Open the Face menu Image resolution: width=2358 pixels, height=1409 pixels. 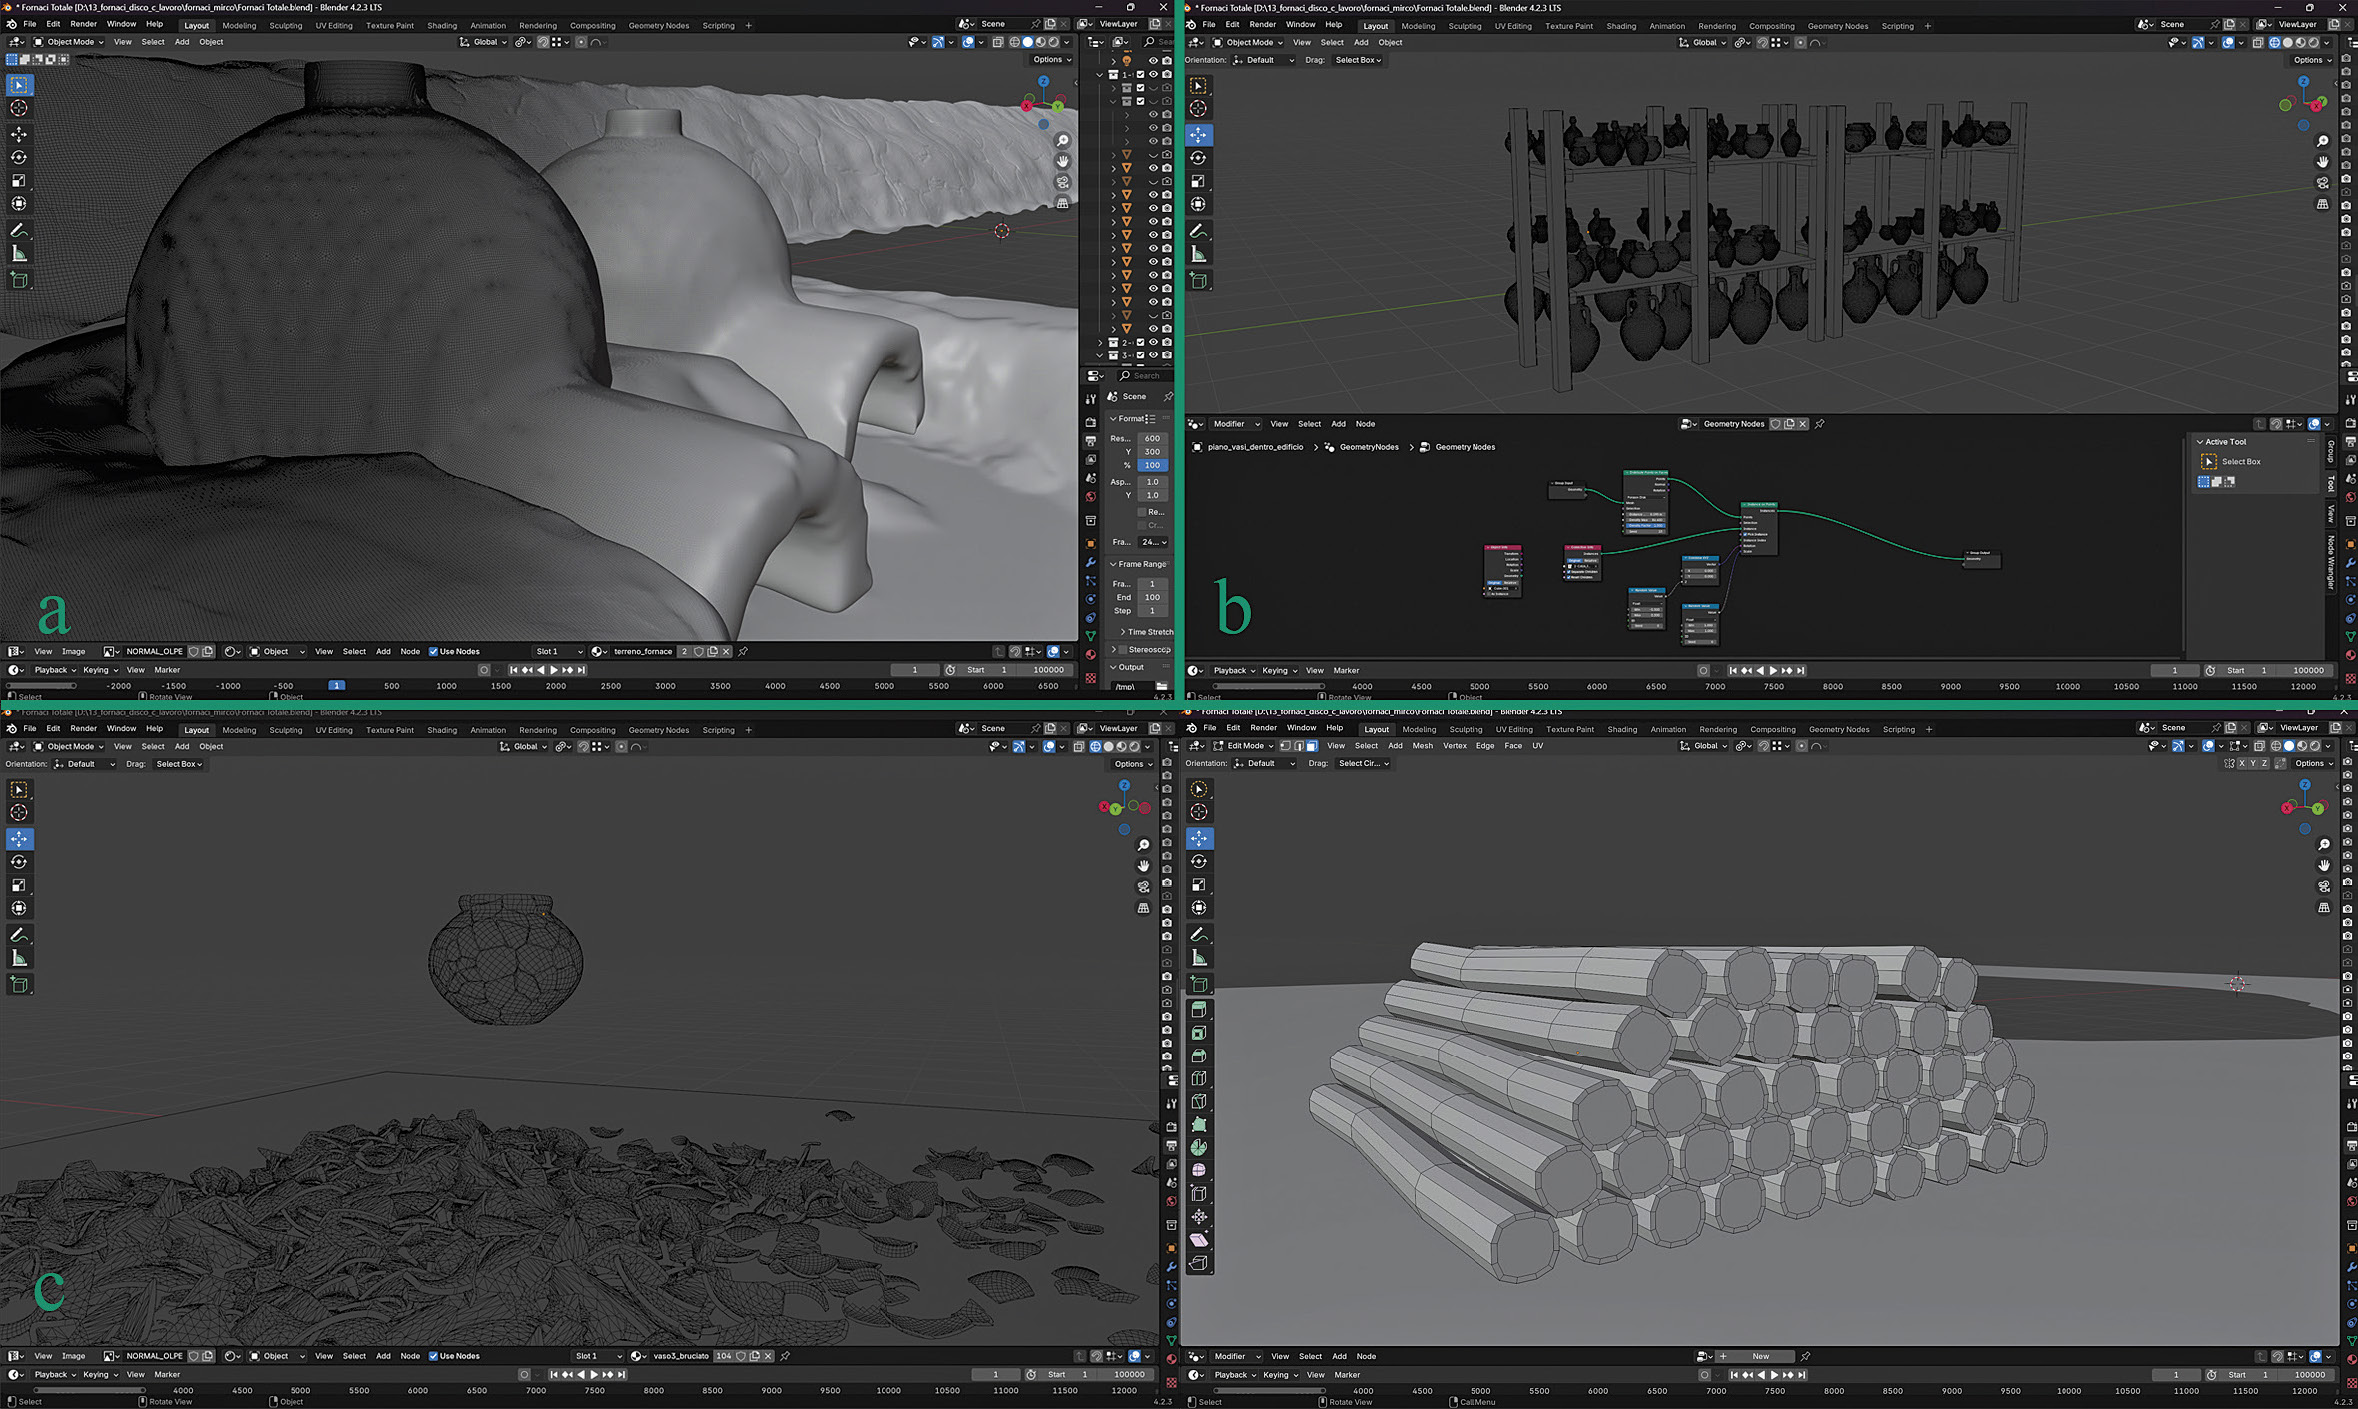point(1513,746)
